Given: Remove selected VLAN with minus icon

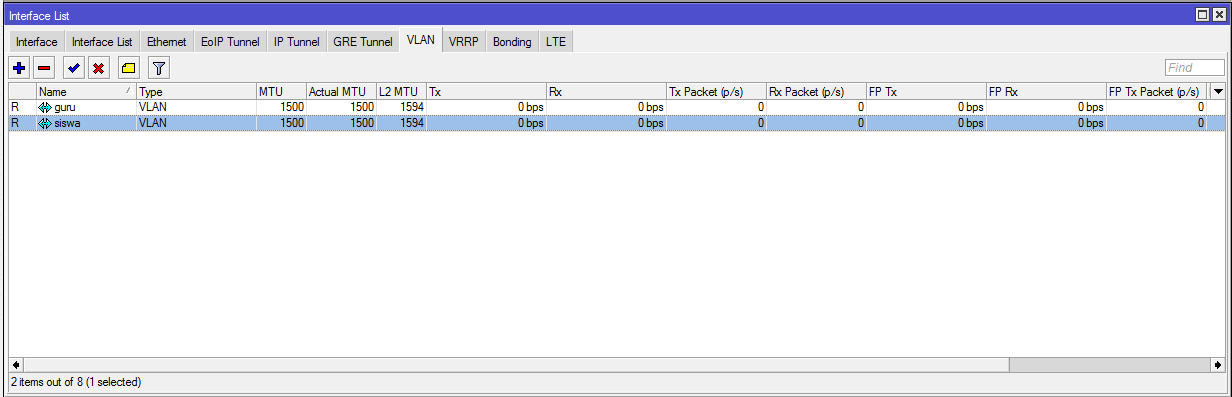Looking at the screenshot, I should [x=44, y=68].
